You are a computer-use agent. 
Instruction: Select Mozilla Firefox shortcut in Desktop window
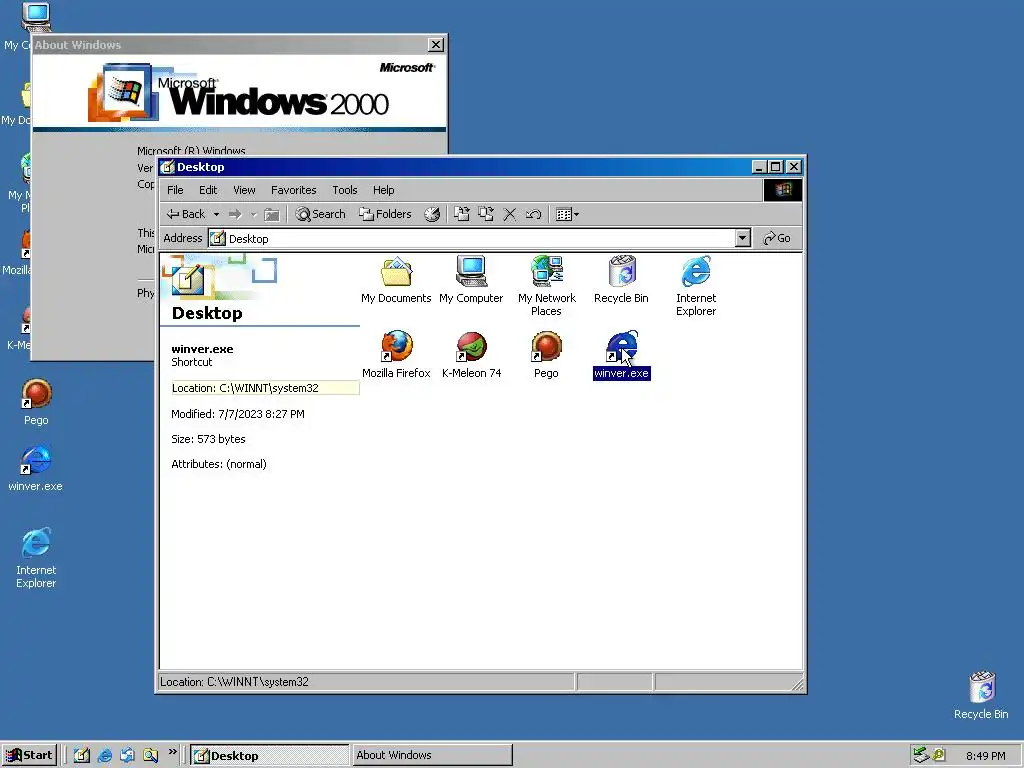click(x=396, y=355)
